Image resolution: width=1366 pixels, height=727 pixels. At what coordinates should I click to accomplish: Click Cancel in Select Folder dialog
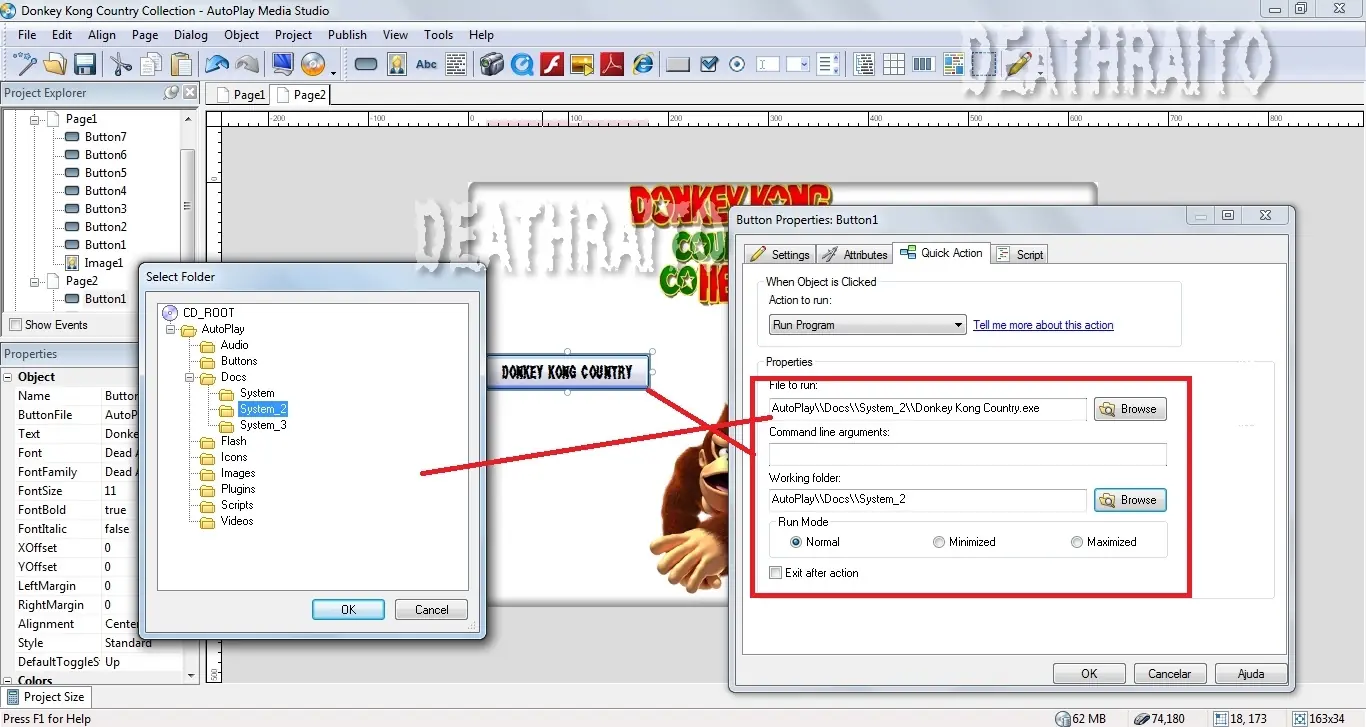point(431,610)
